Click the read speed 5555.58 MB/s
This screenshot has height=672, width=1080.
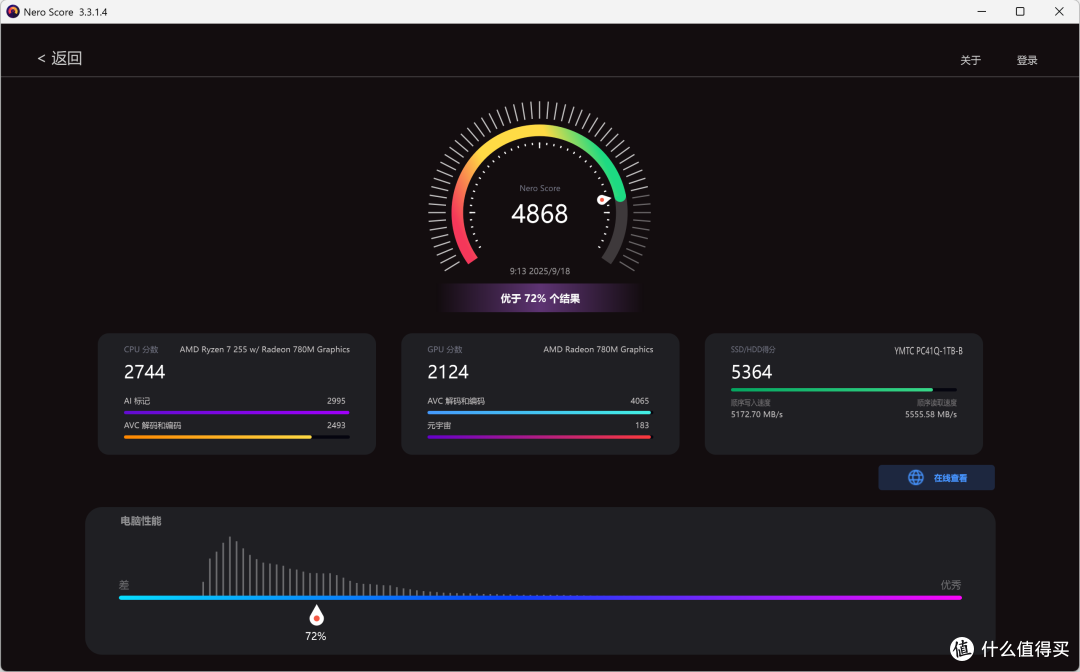click(x=931, y=414)
